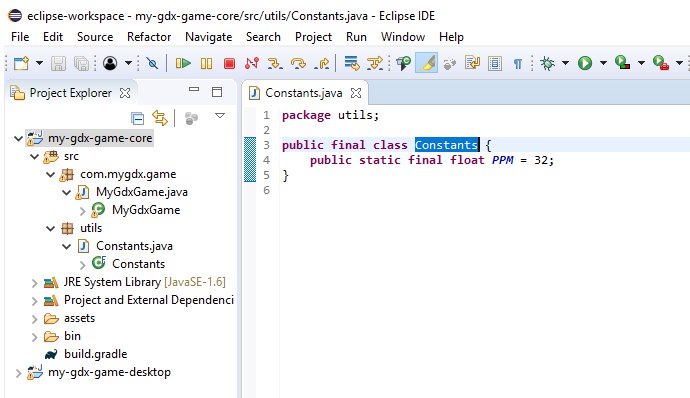Select the Project Explorer tab

70,93
